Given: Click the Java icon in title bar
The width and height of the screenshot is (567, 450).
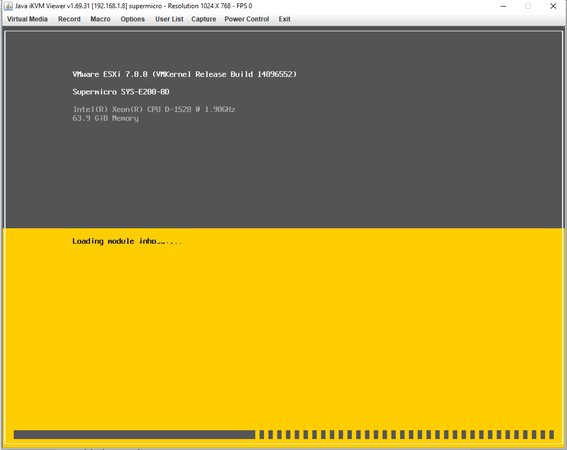Looking at the screenshot, I should point(8,6).
